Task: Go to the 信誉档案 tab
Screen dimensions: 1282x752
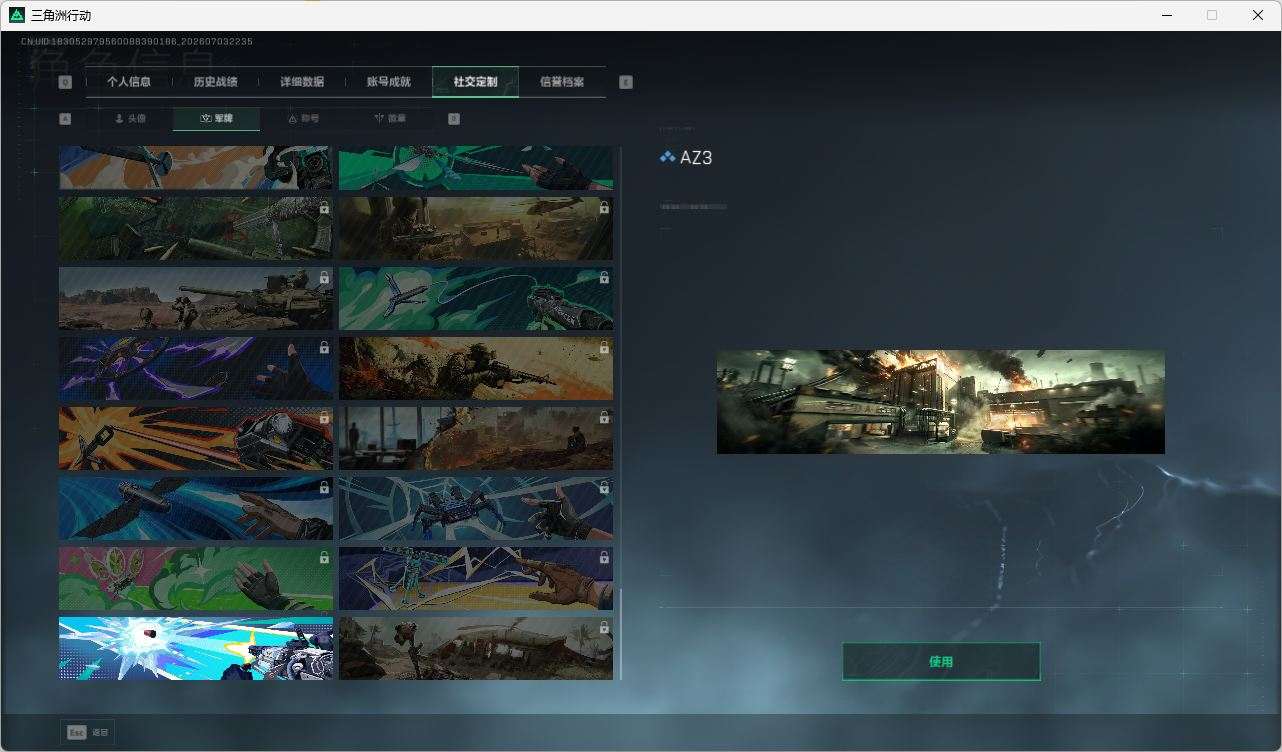Action: pyautogui.click(x=562, y=82)
